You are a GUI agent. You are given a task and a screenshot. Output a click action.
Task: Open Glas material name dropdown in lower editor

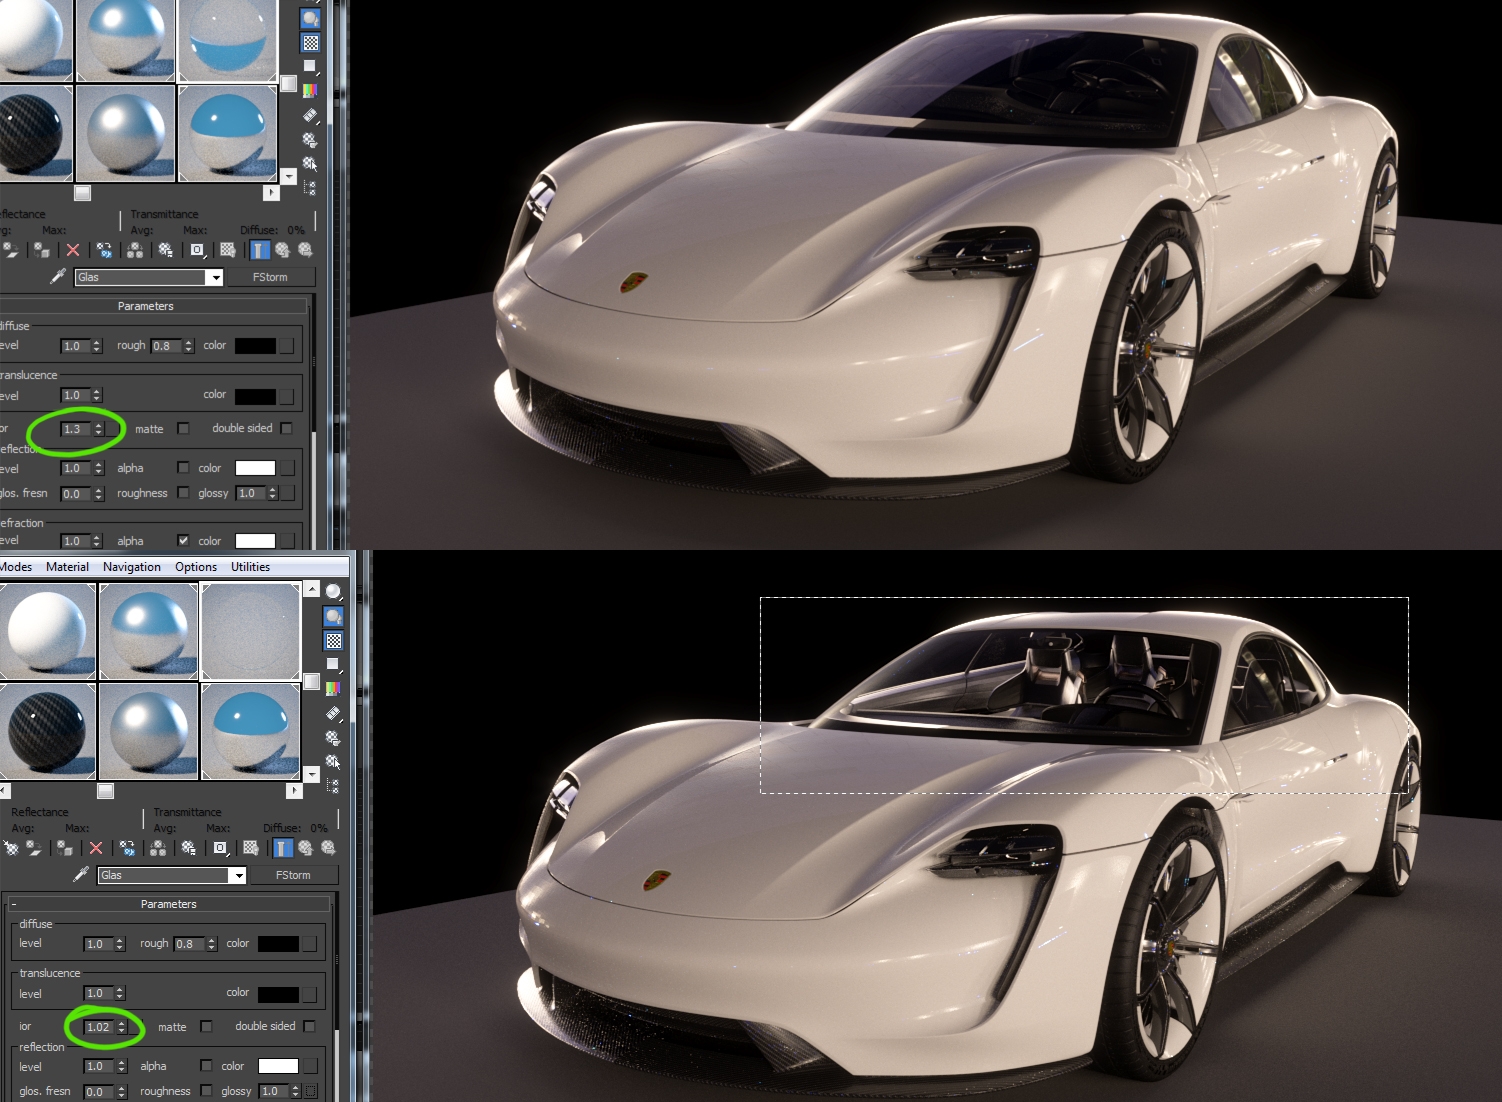(x=238, y=876)
